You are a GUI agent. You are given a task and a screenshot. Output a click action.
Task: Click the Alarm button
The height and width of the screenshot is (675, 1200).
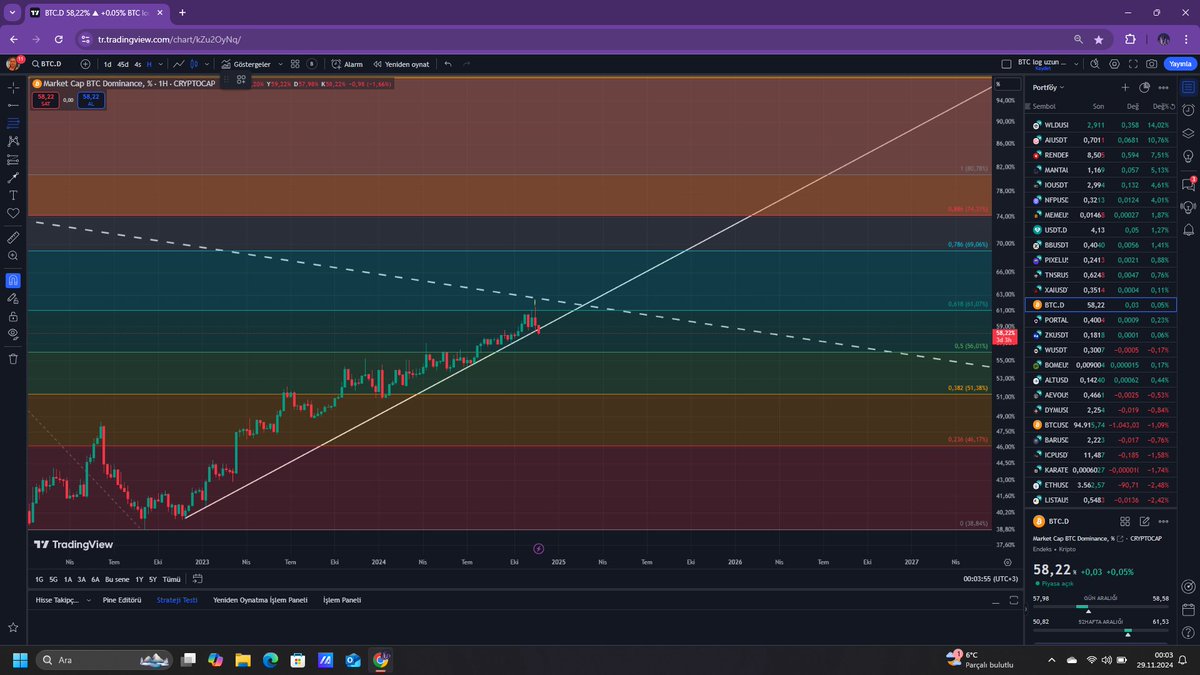(347, 64)
